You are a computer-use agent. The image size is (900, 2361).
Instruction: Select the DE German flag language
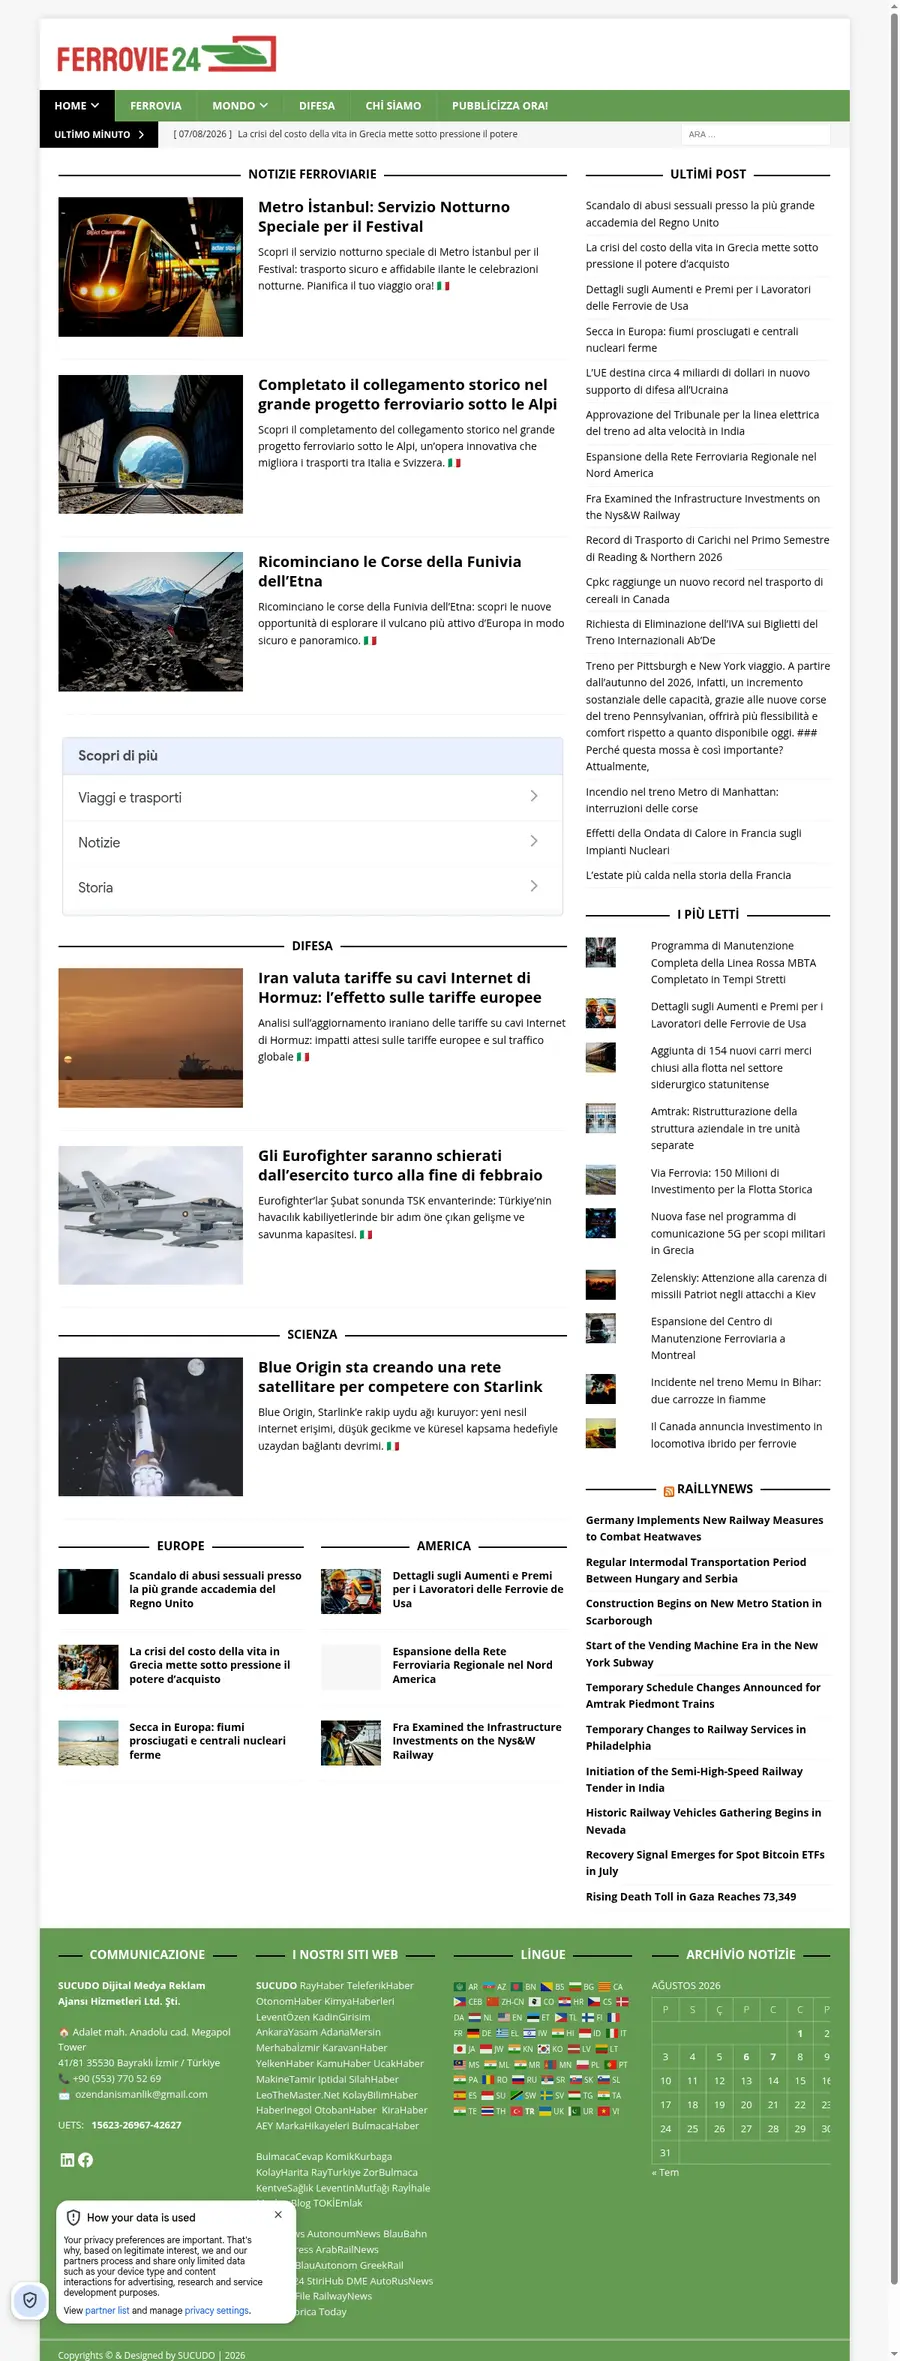pyautogui.click(x=479, y=2033)
